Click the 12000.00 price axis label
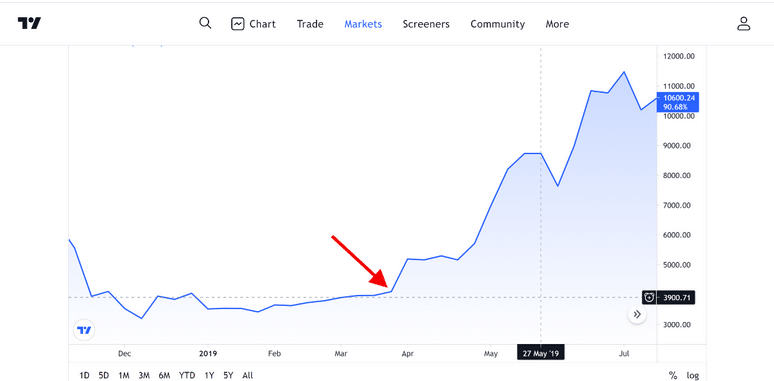The height and width of the screenshot is (381, 774). point(679,56)
